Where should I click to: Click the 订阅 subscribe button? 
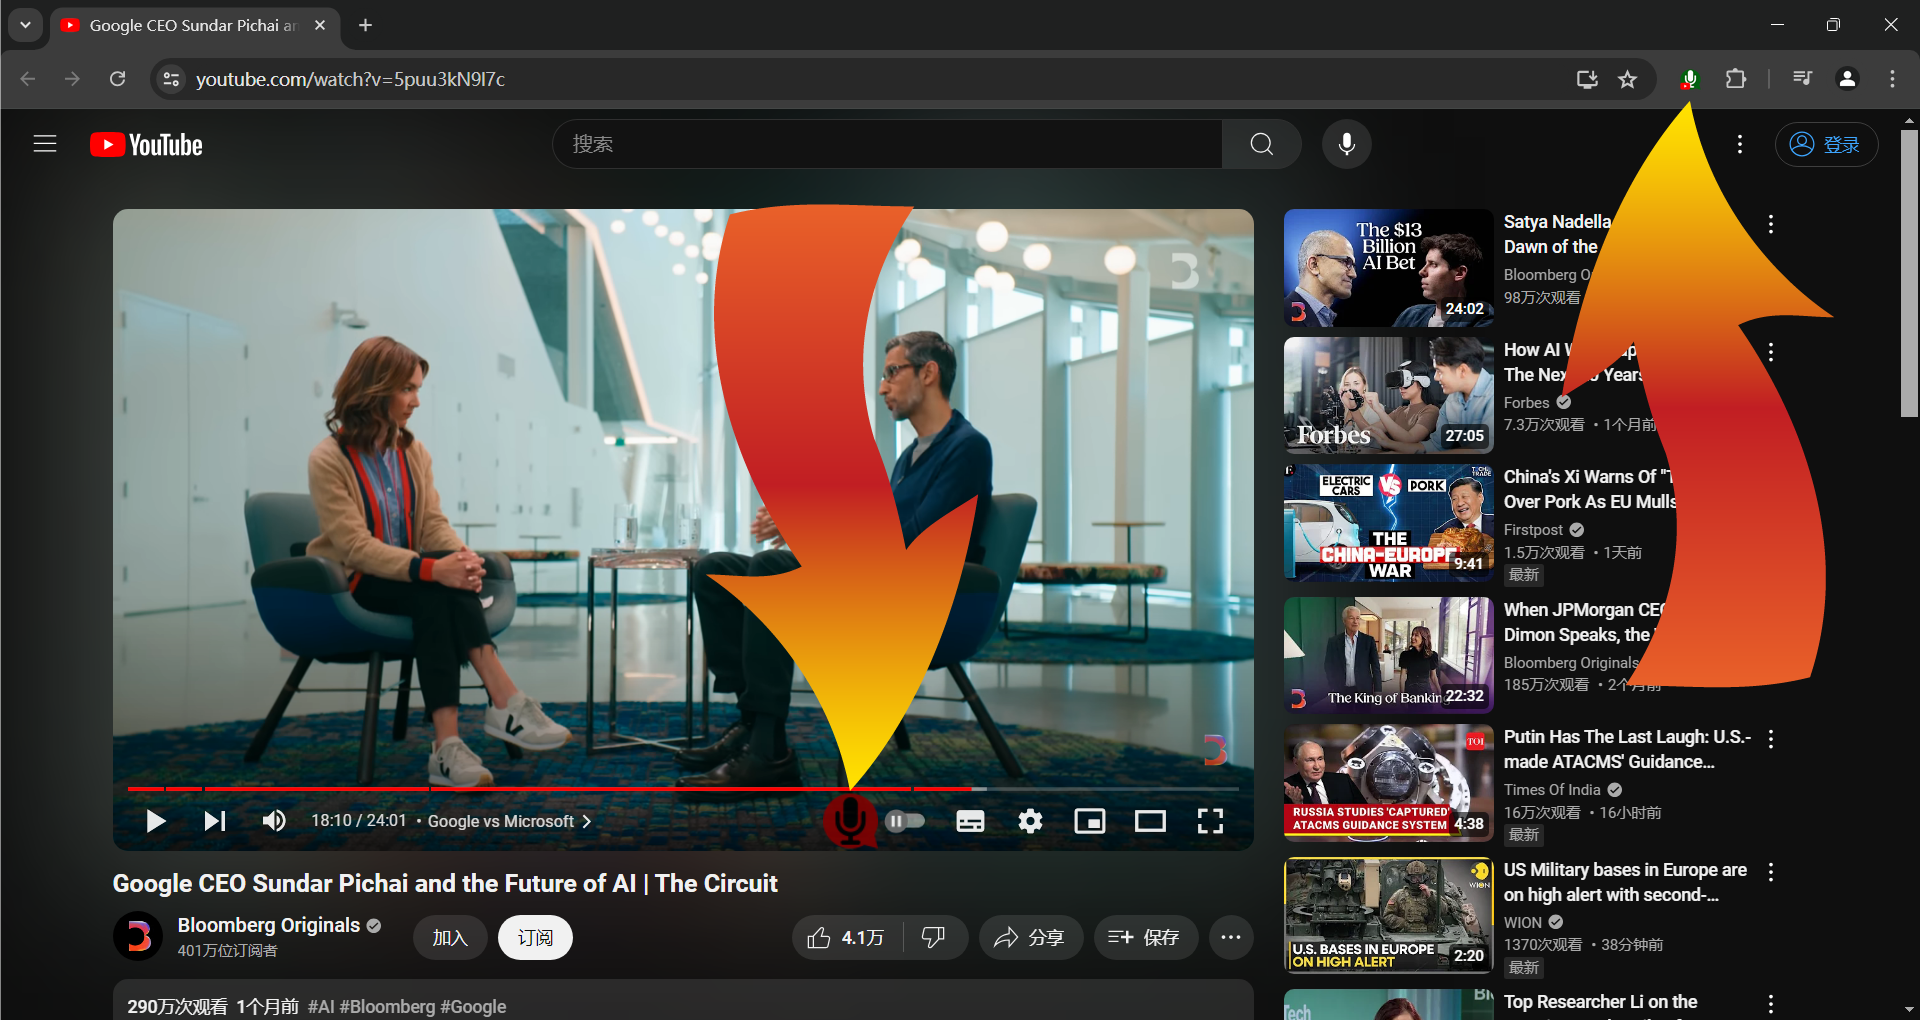(x=535, y=937)
